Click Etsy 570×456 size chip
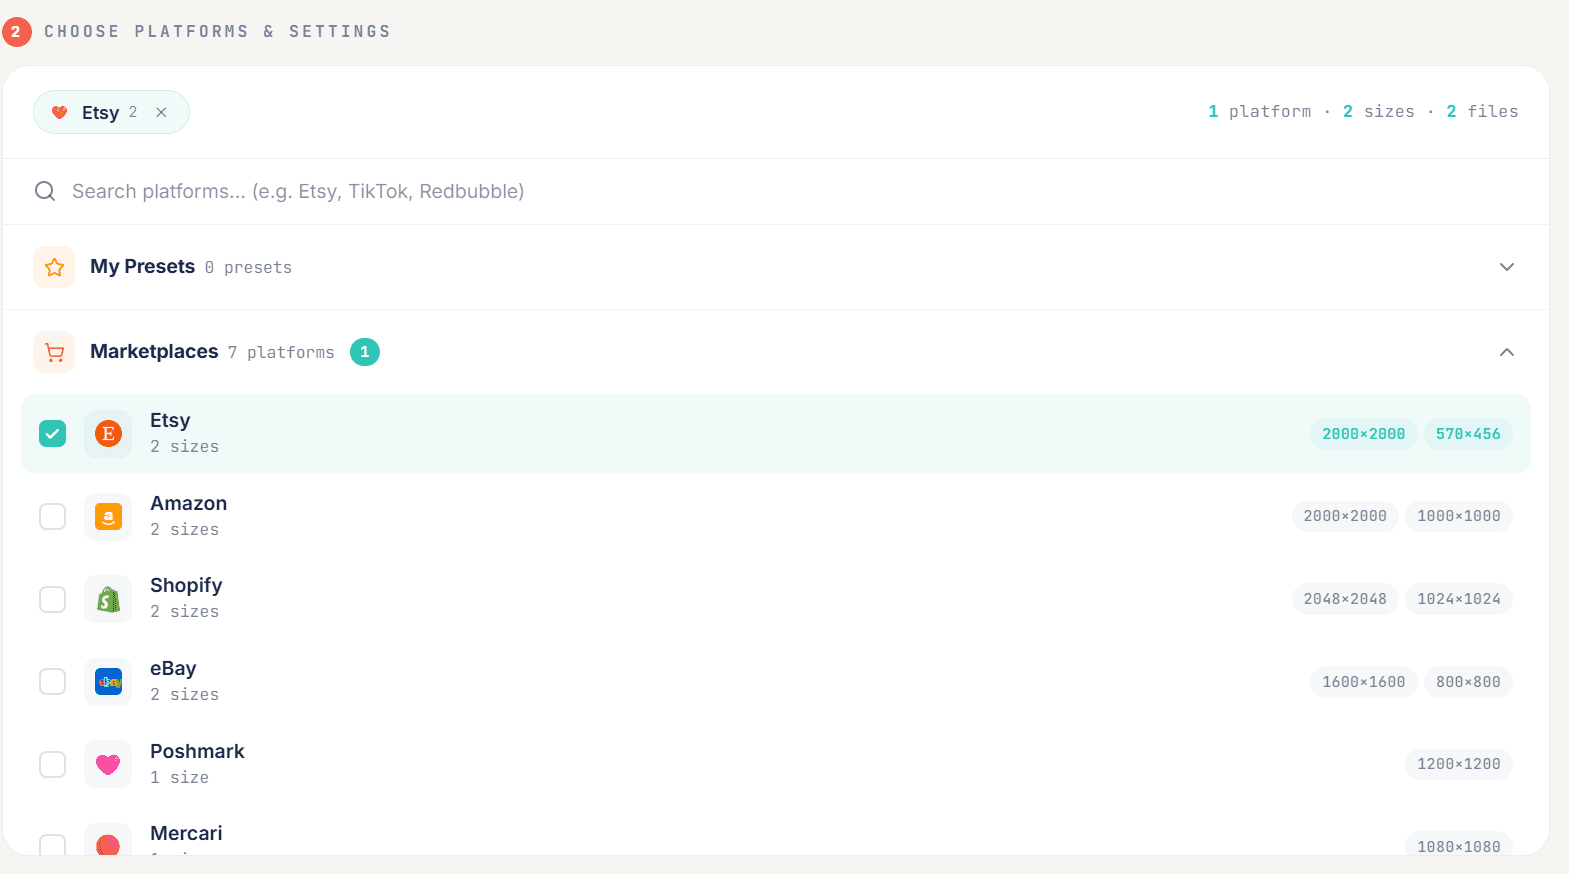This screenshot has height=874, width=1569. [1468, 434]
